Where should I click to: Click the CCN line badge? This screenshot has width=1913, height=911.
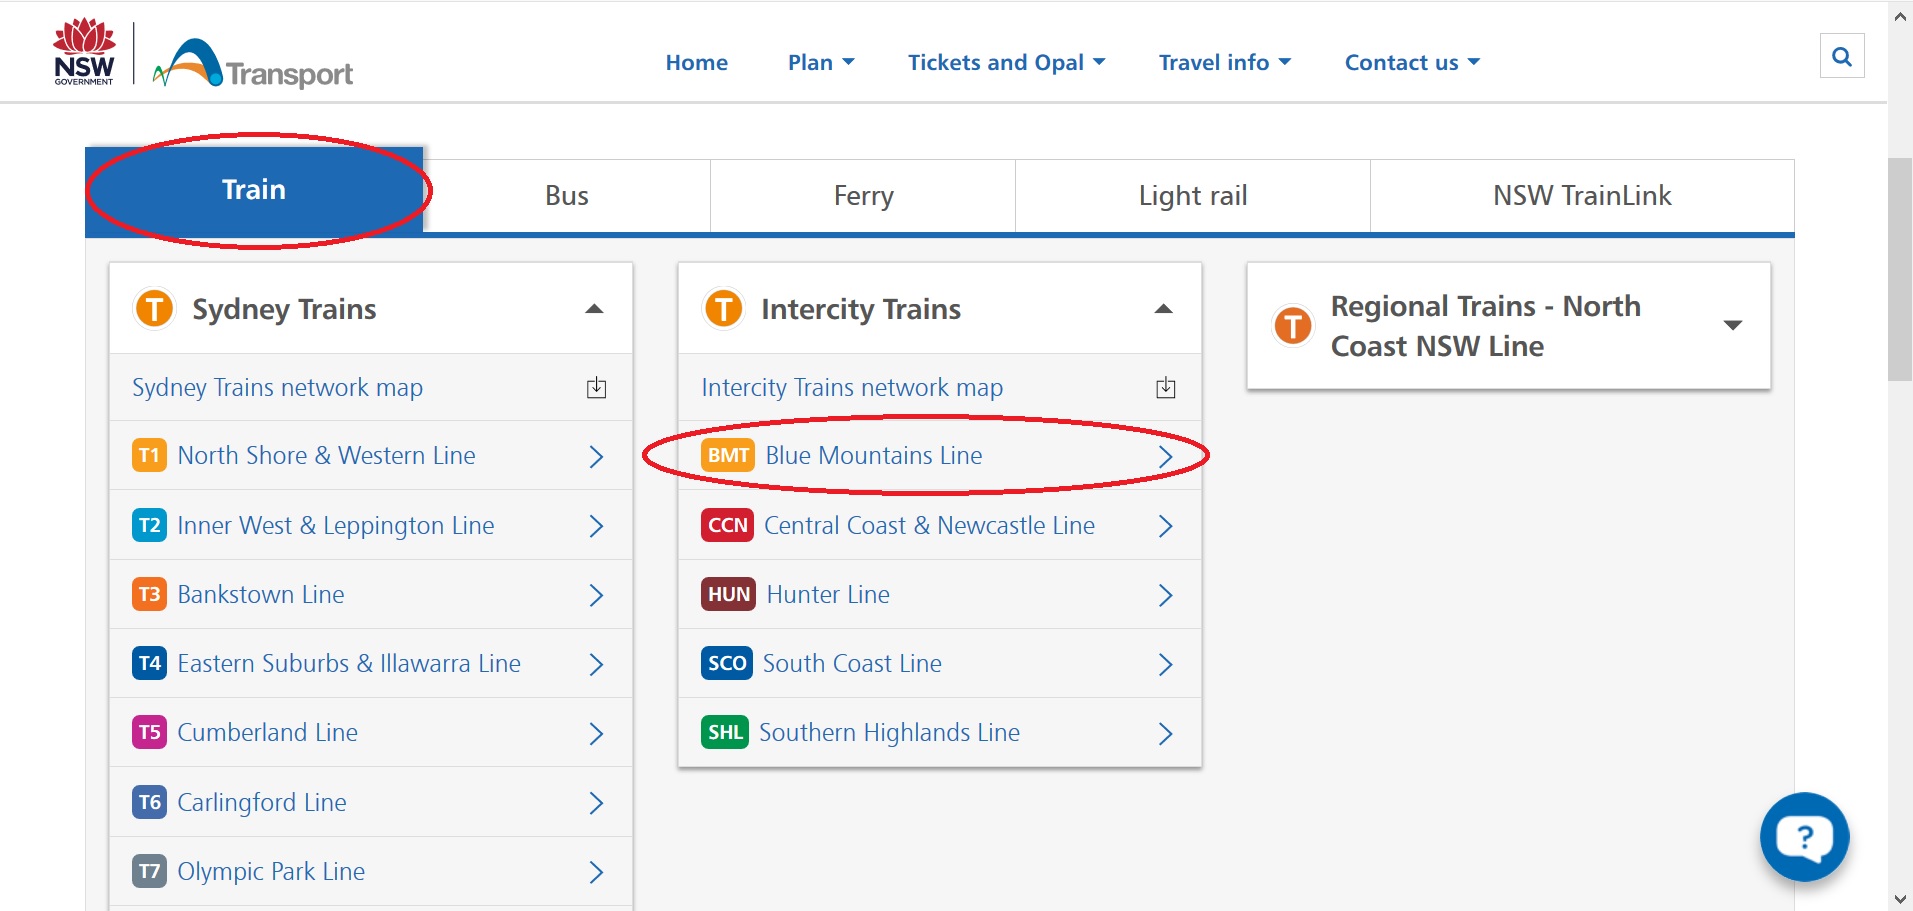727,525
